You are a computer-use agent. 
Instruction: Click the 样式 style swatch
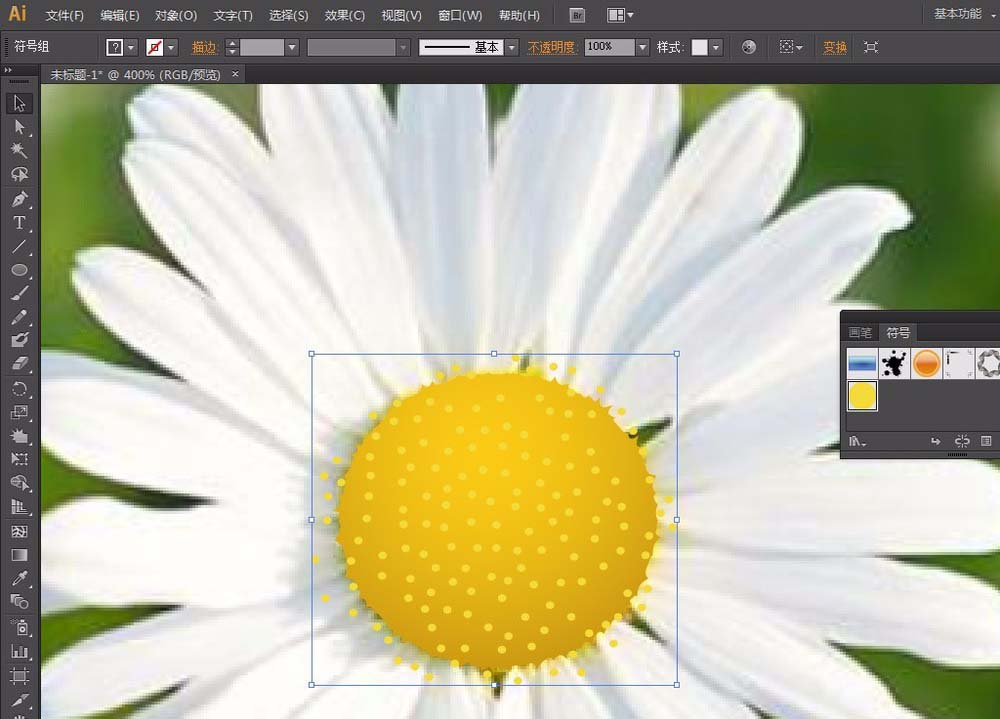[x=700, y=47]
